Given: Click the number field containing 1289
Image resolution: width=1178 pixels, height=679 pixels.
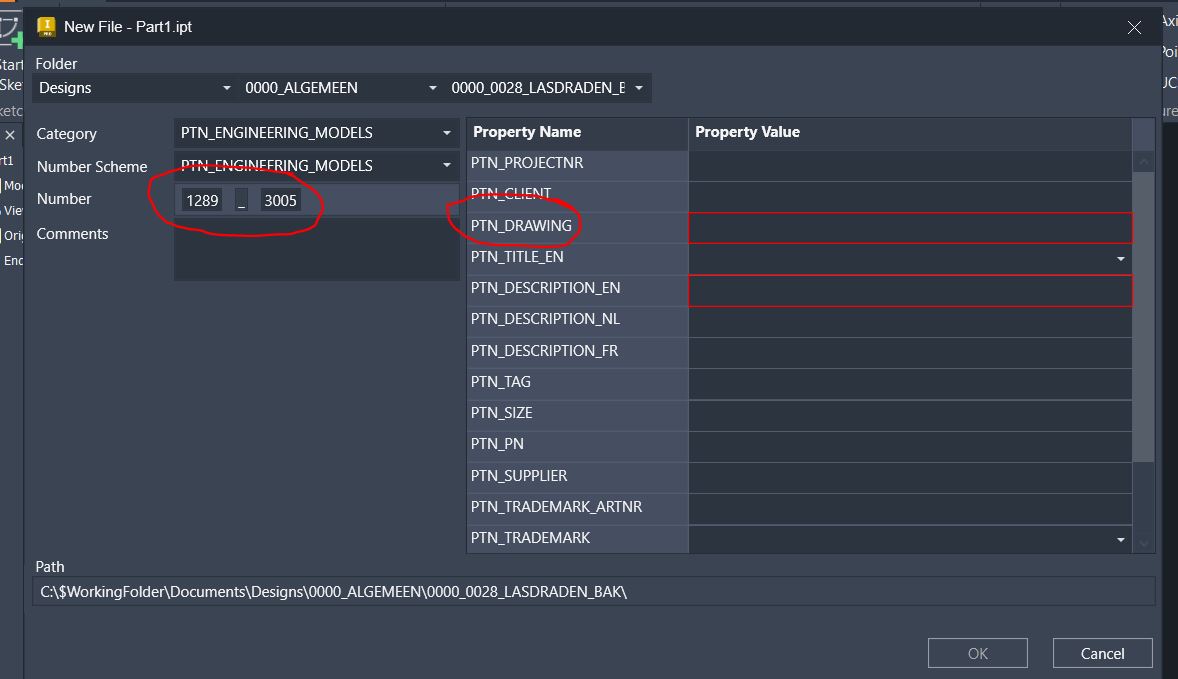Looking at the screenshot, I should point(202,200).
